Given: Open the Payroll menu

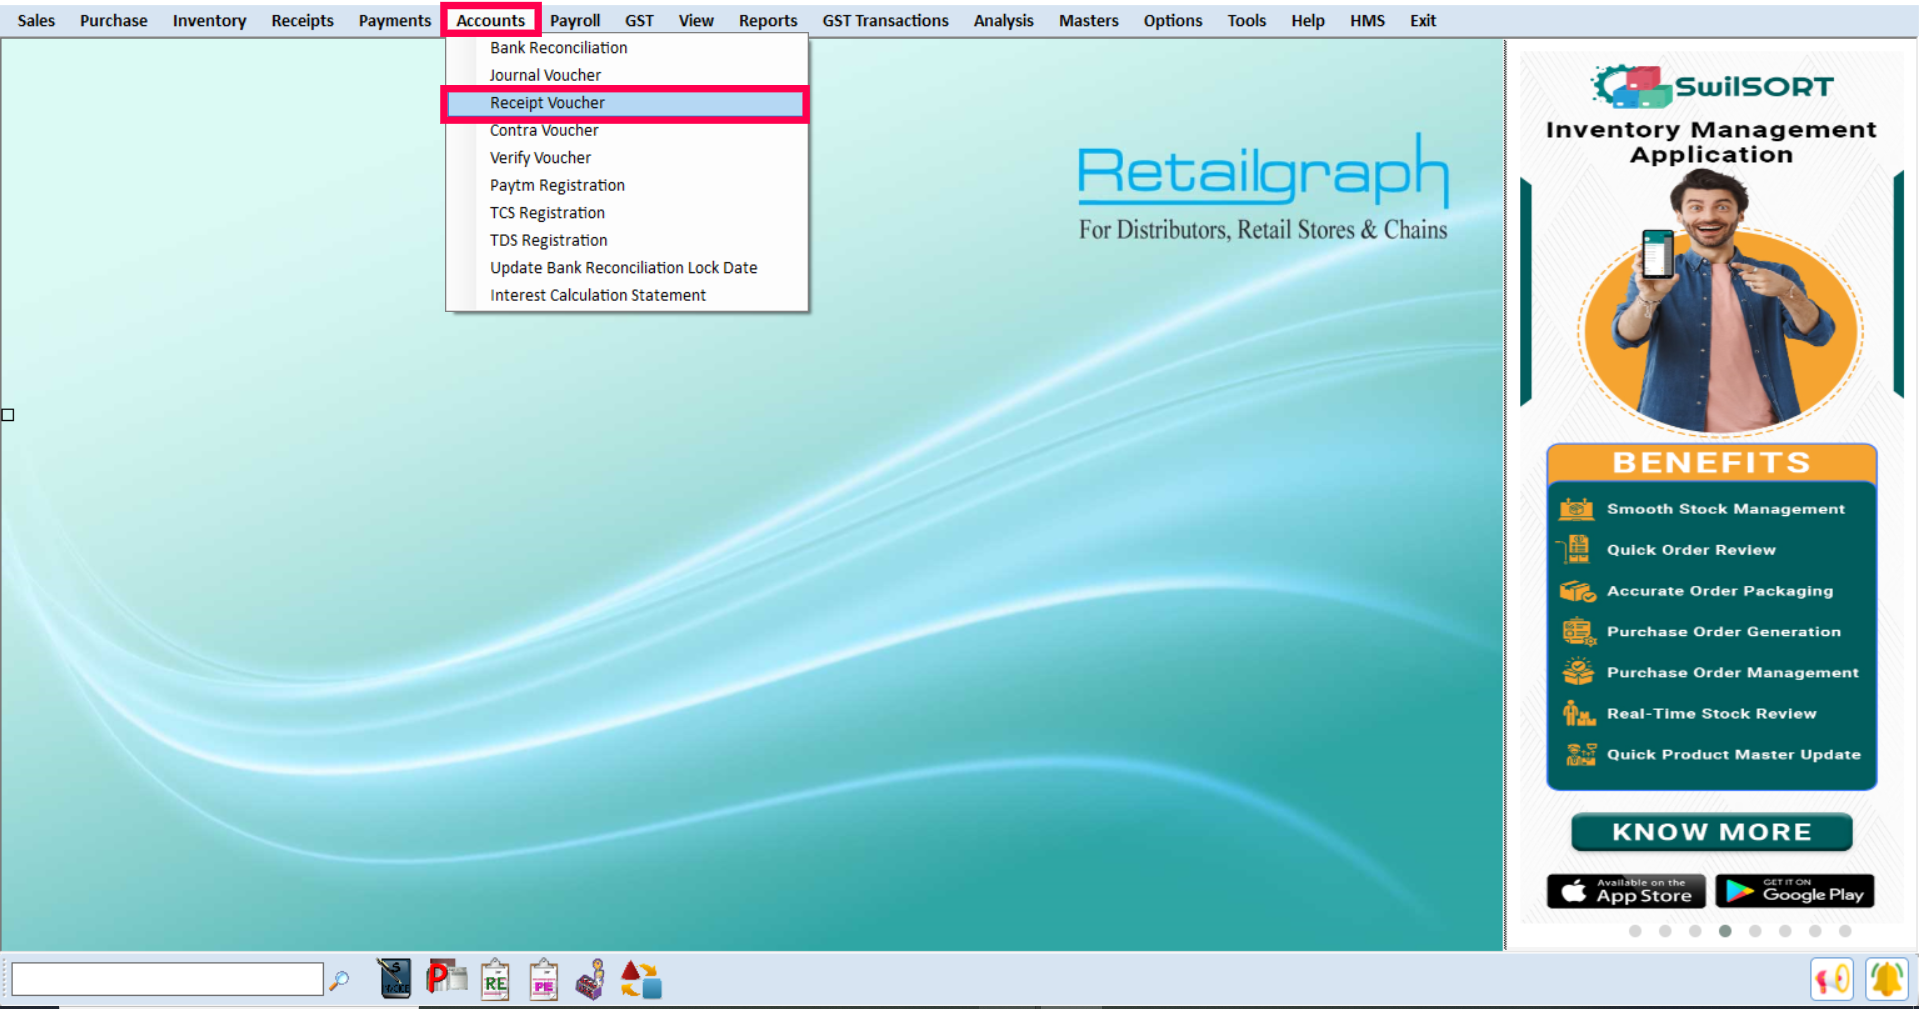Looking at the screenshot, I should pos(575,20).
